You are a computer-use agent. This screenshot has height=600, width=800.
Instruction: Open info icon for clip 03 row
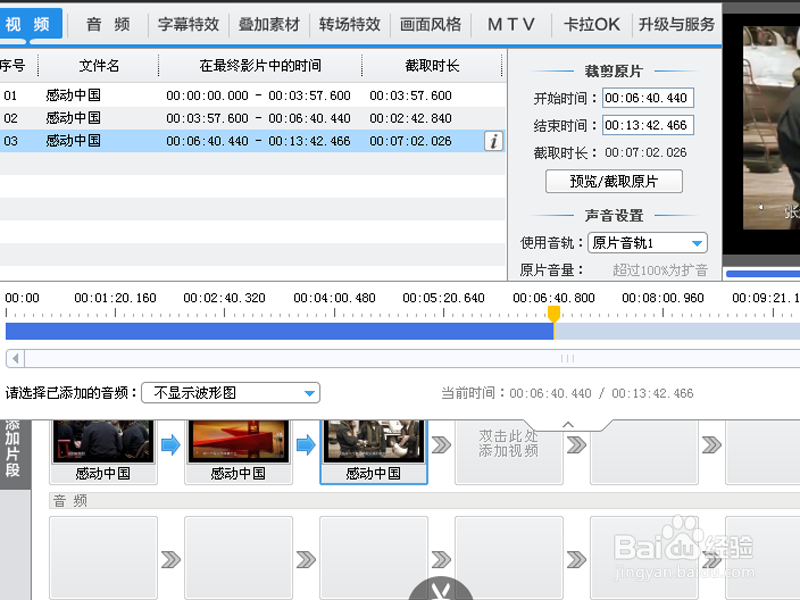[x=493, y=141]
